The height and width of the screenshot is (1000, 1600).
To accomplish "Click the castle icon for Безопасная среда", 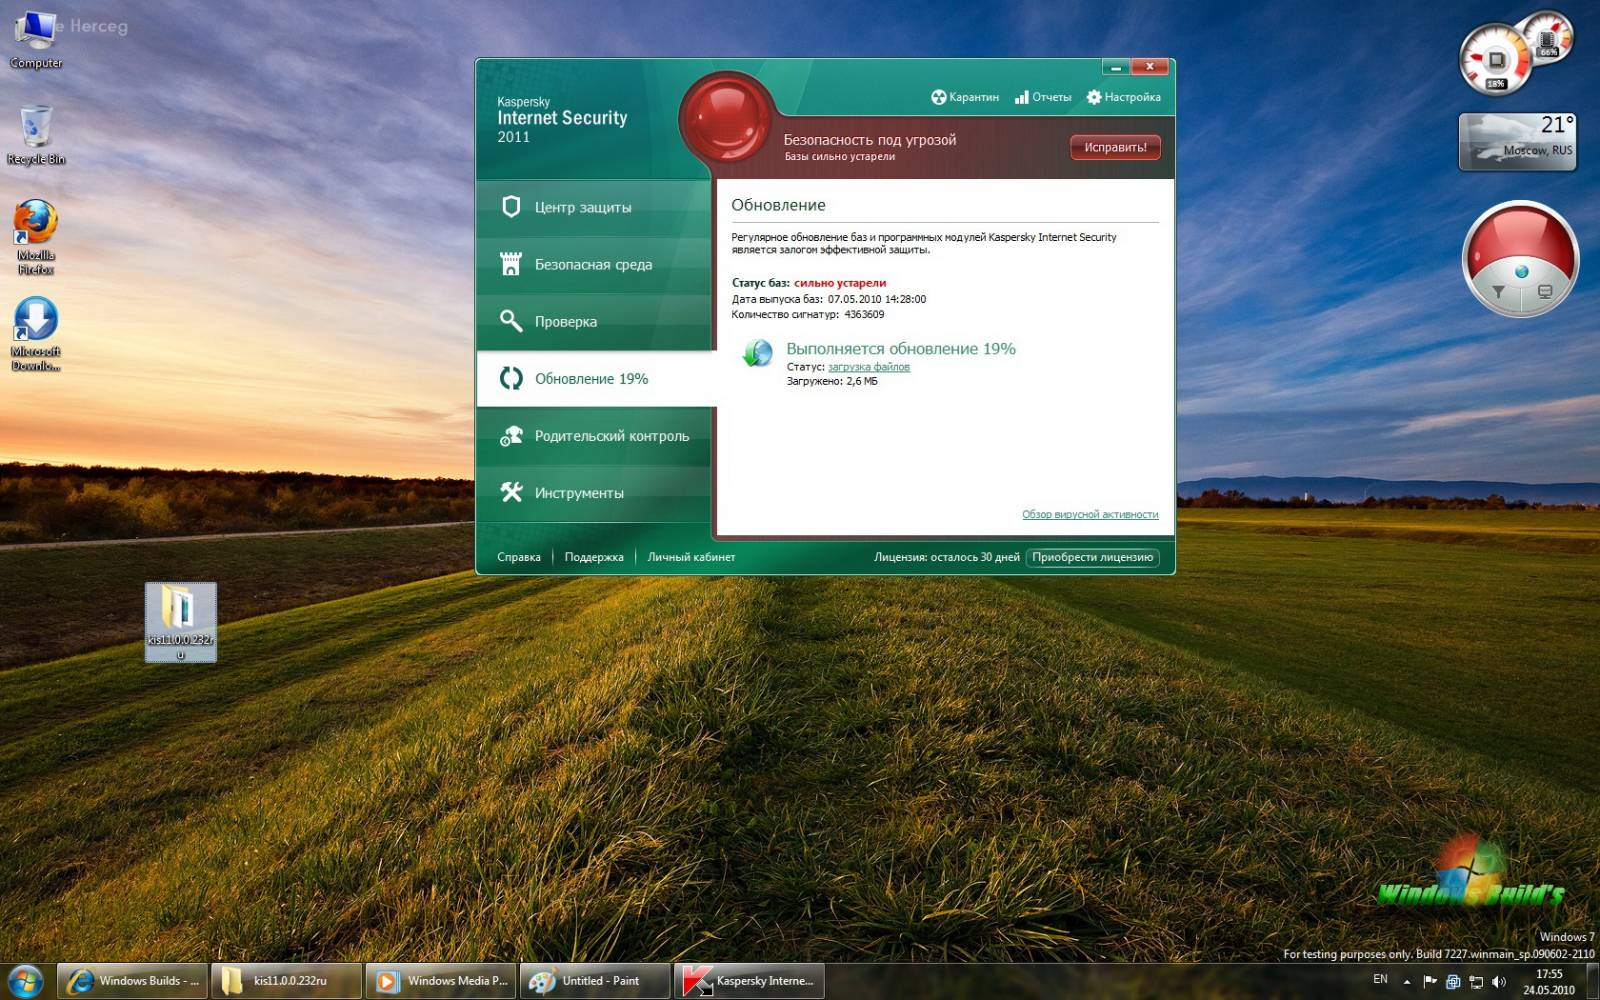I will (x=511, y=264).
